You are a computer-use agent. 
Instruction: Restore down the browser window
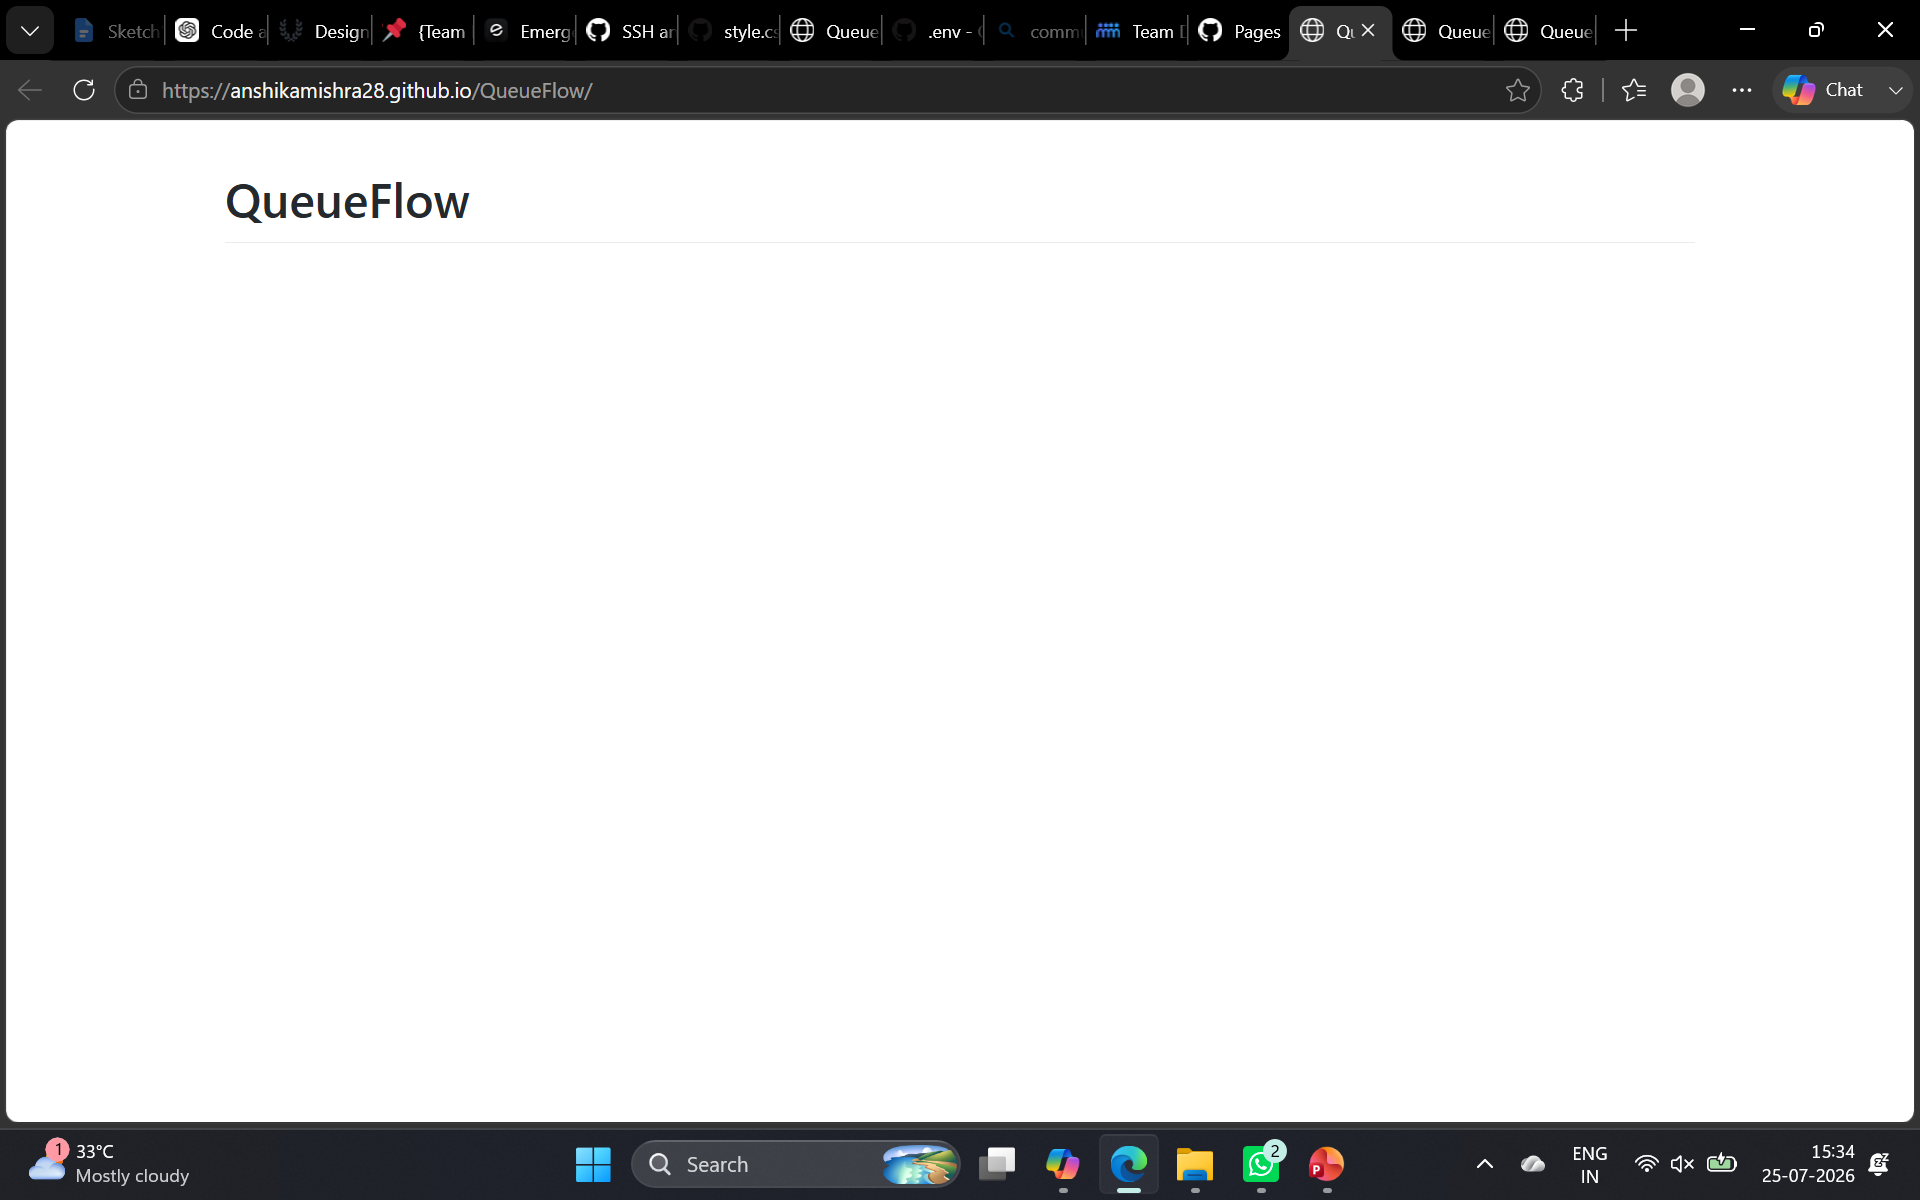pos(1816,30)
